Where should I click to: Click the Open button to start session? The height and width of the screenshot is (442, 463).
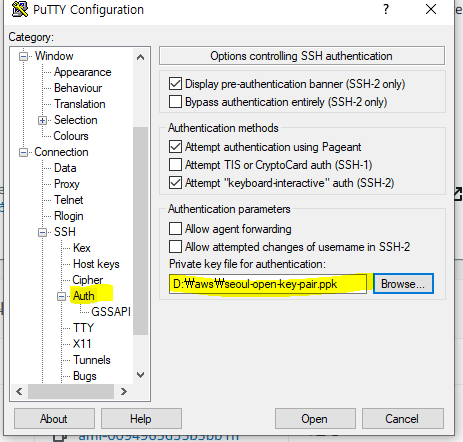click(315, 419)
